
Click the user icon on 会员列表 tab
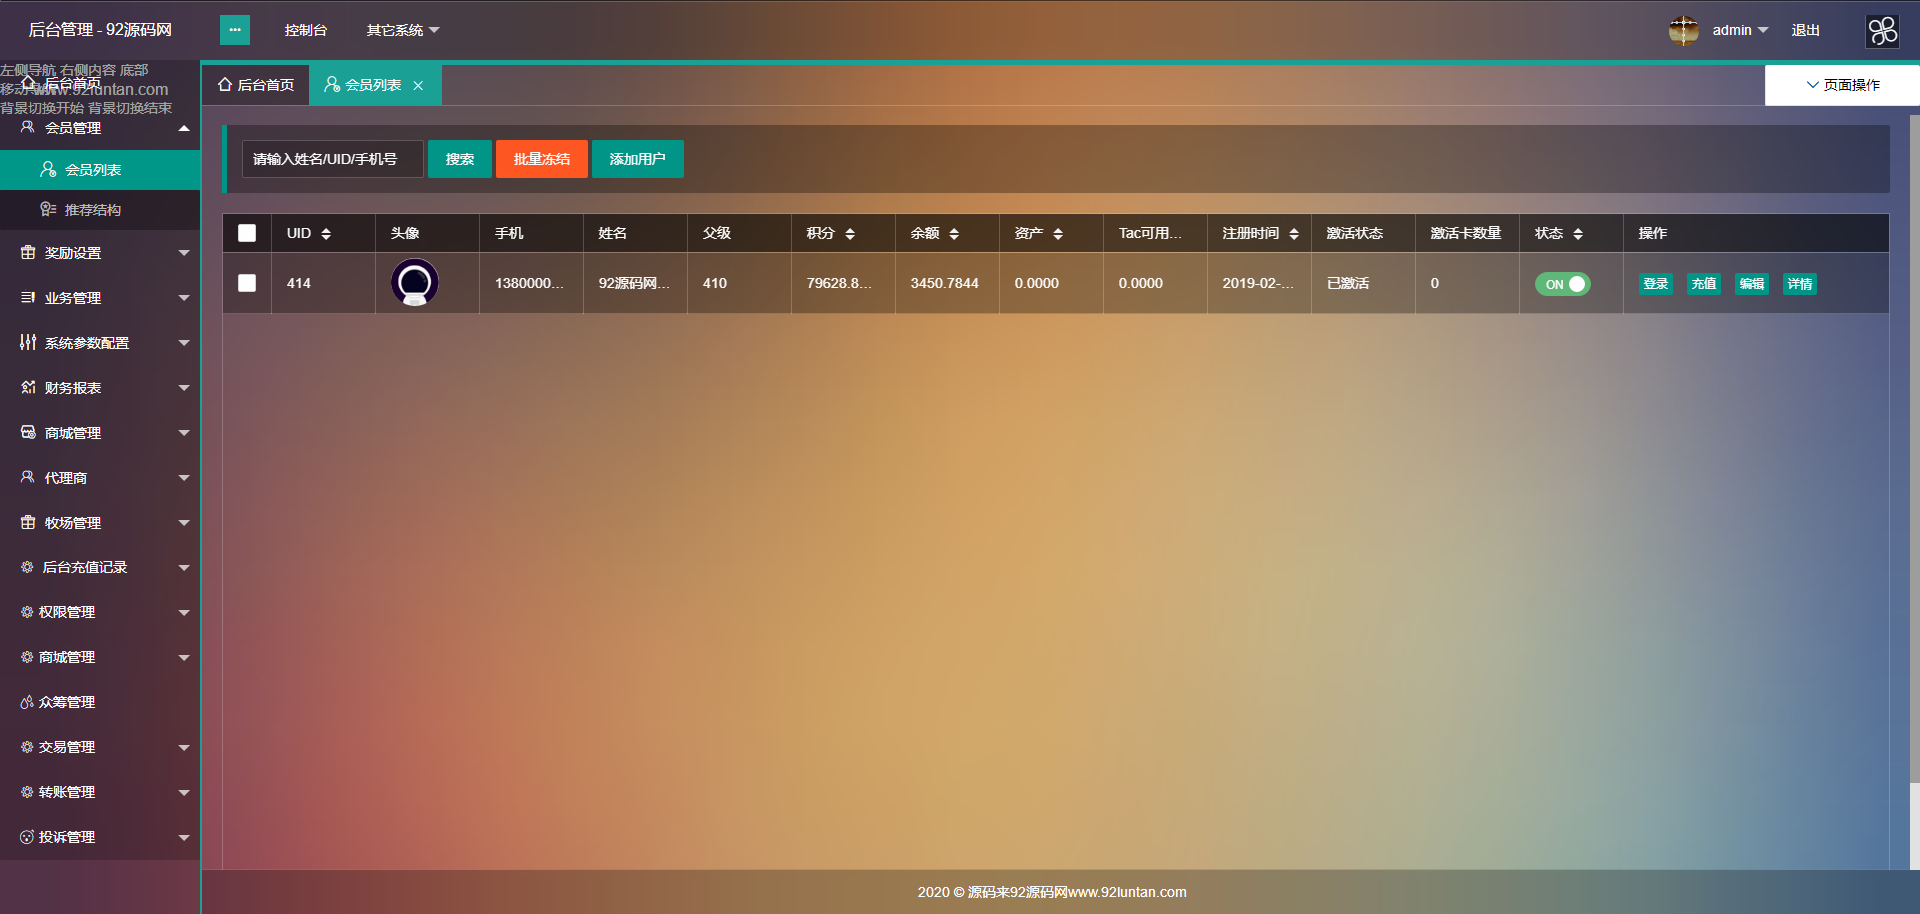pyautogui.click(x=332, y=85)
